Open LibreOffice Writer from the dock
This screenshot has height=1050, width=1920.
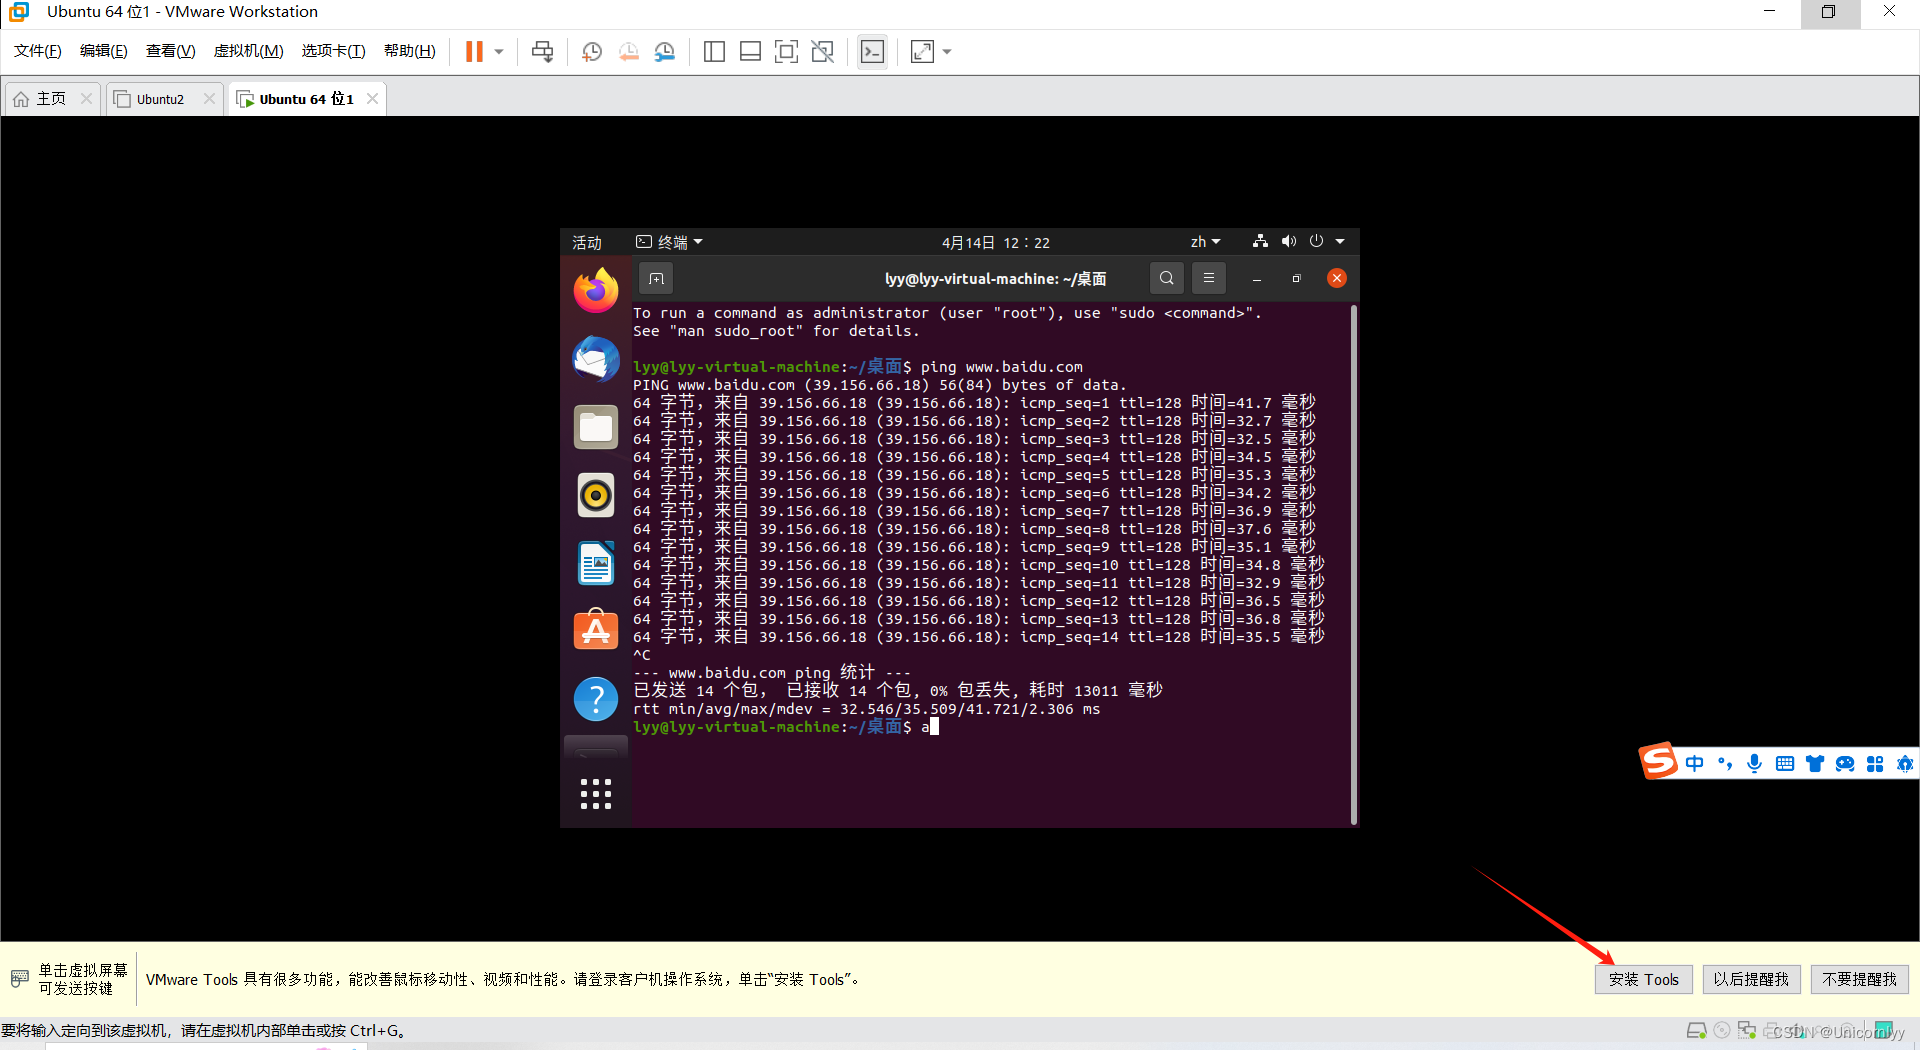[x=596, y=563]
